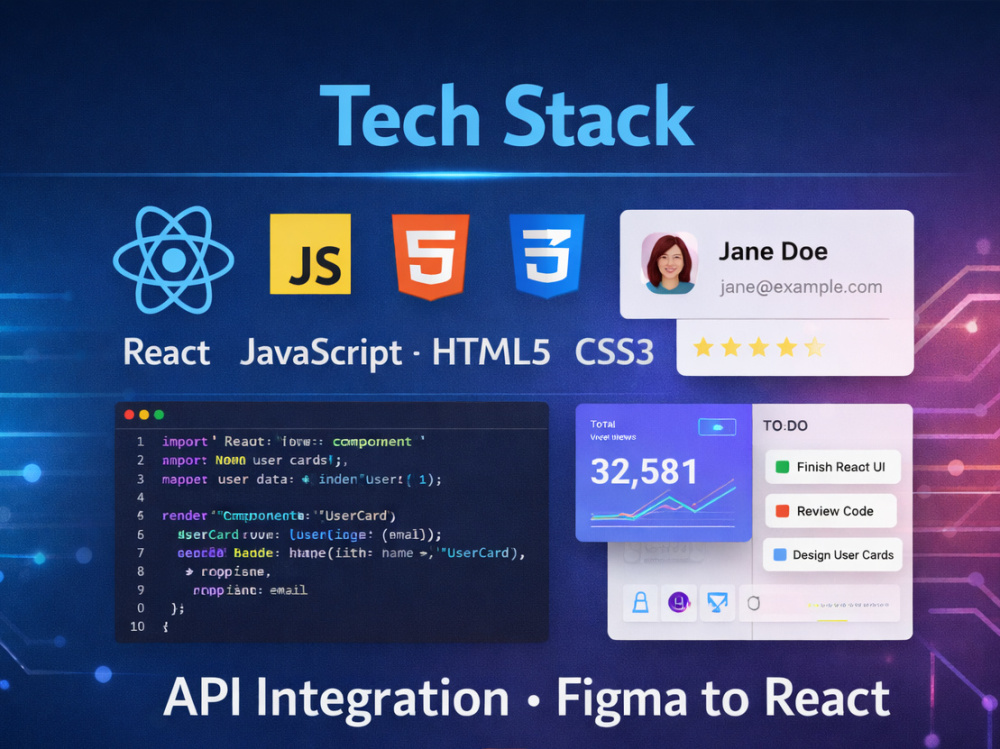Click the yellow JS logo
This screenshot has height=749, width=1000.
click(310, 254)
